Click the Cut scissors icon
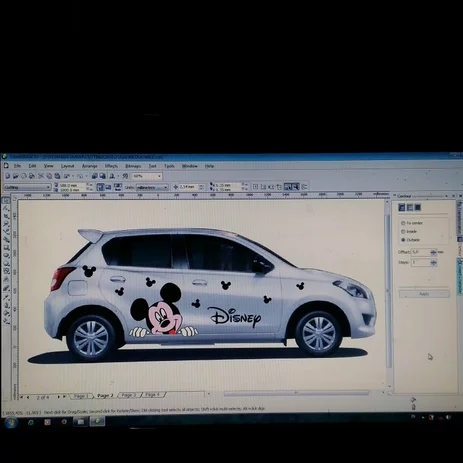This screenshot has height=463, width=463. pos(41,176)
